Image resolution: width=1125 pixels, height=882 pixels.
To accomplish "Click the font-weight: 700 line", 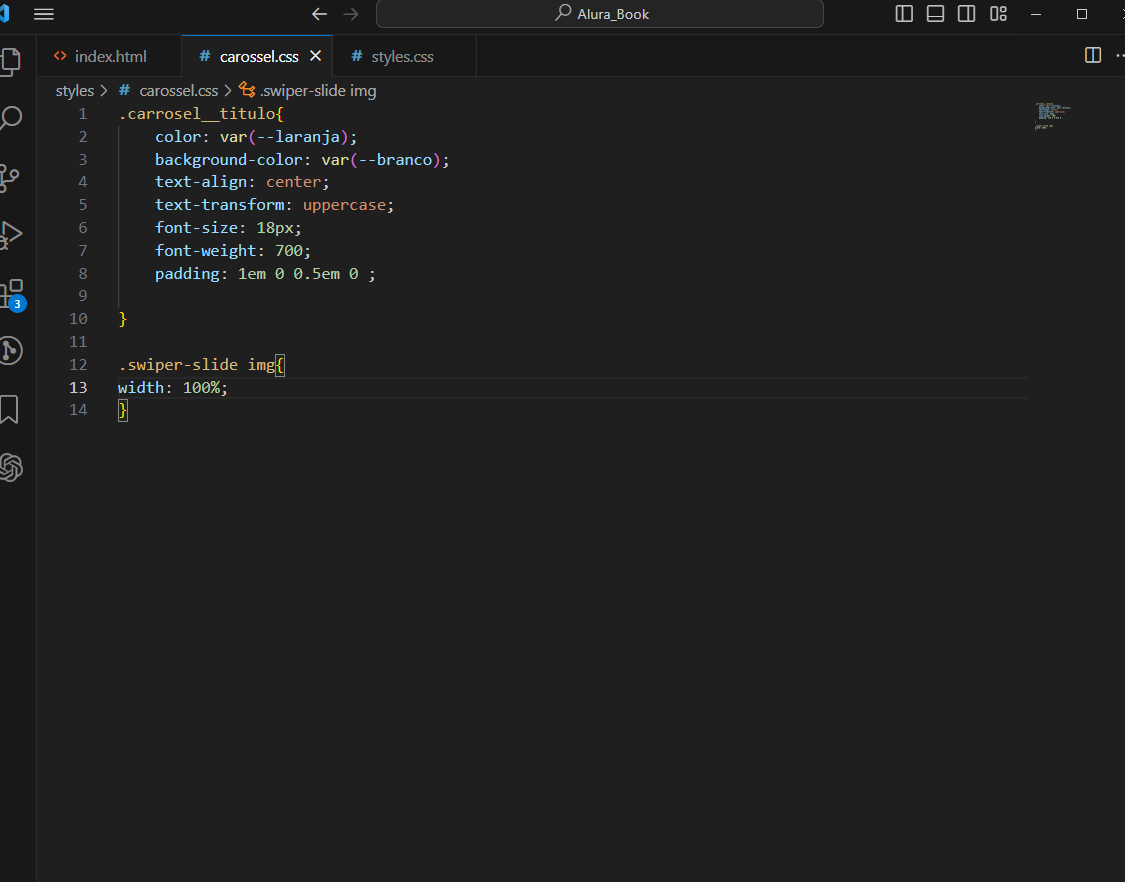I will point(232,250).
